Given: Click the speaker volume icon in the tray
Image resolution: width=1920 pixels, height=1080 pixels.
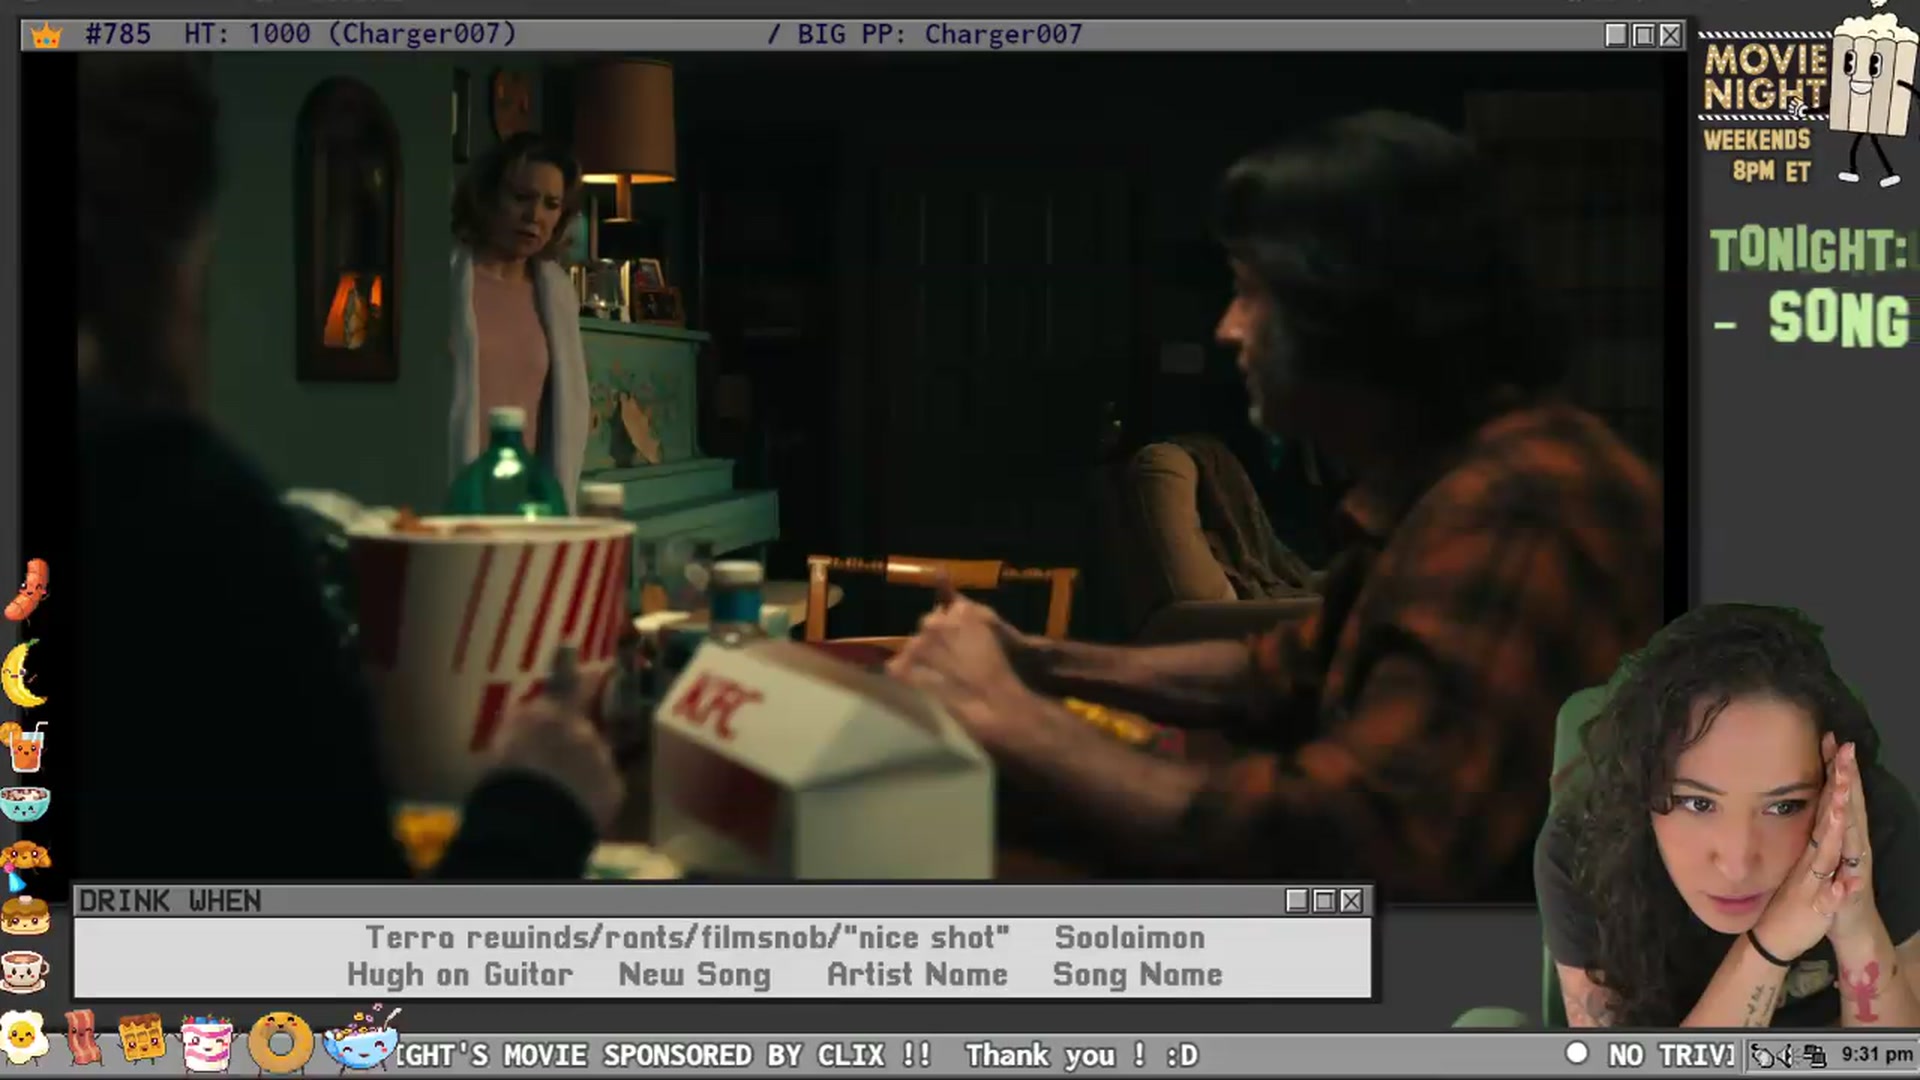Looking at the screenshot, I should 1788,1055.
